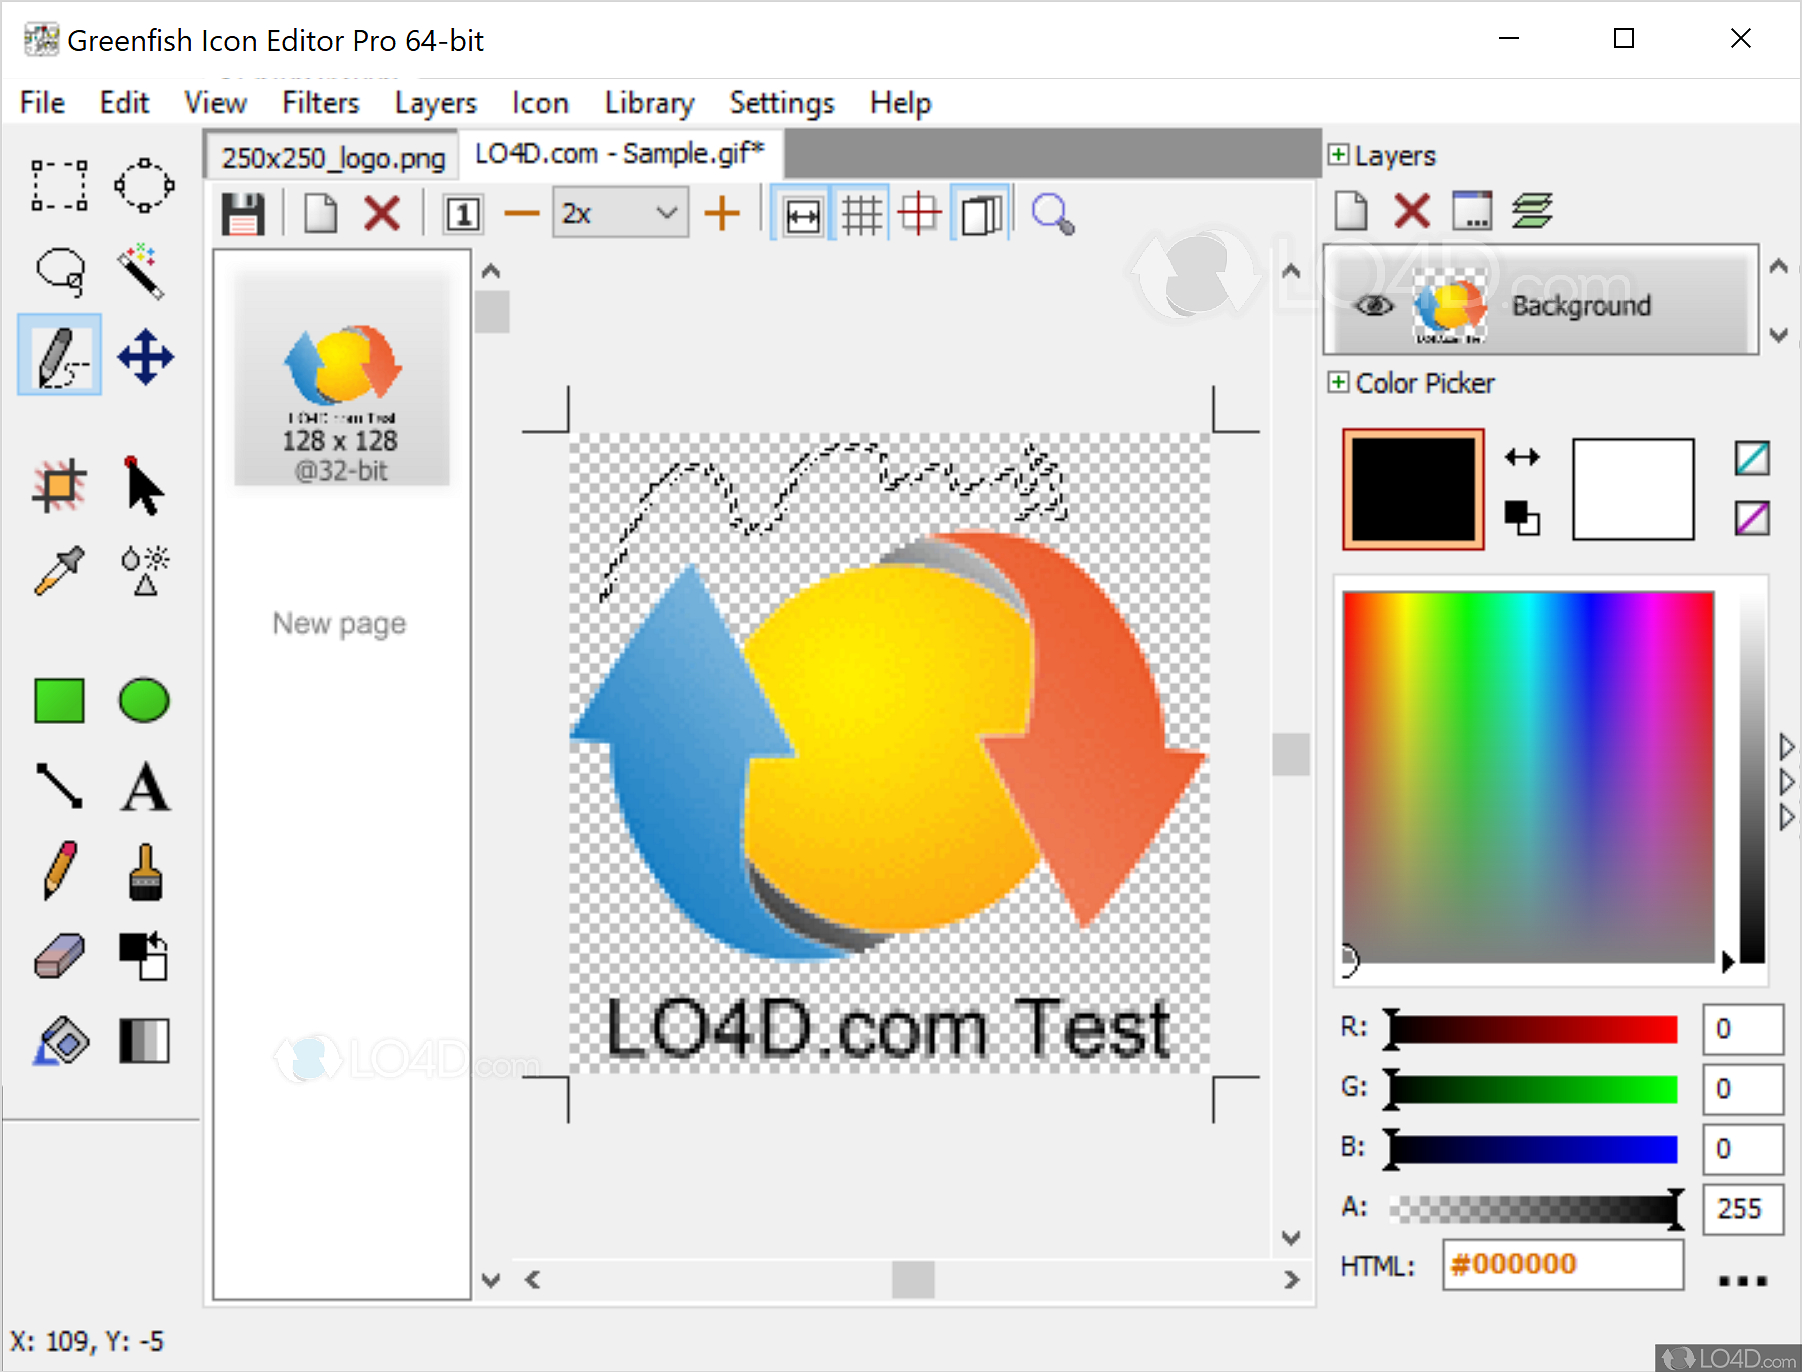Select the Pencil drawing tool
Screen dimensions: 1802x1372
coord(60,870)
